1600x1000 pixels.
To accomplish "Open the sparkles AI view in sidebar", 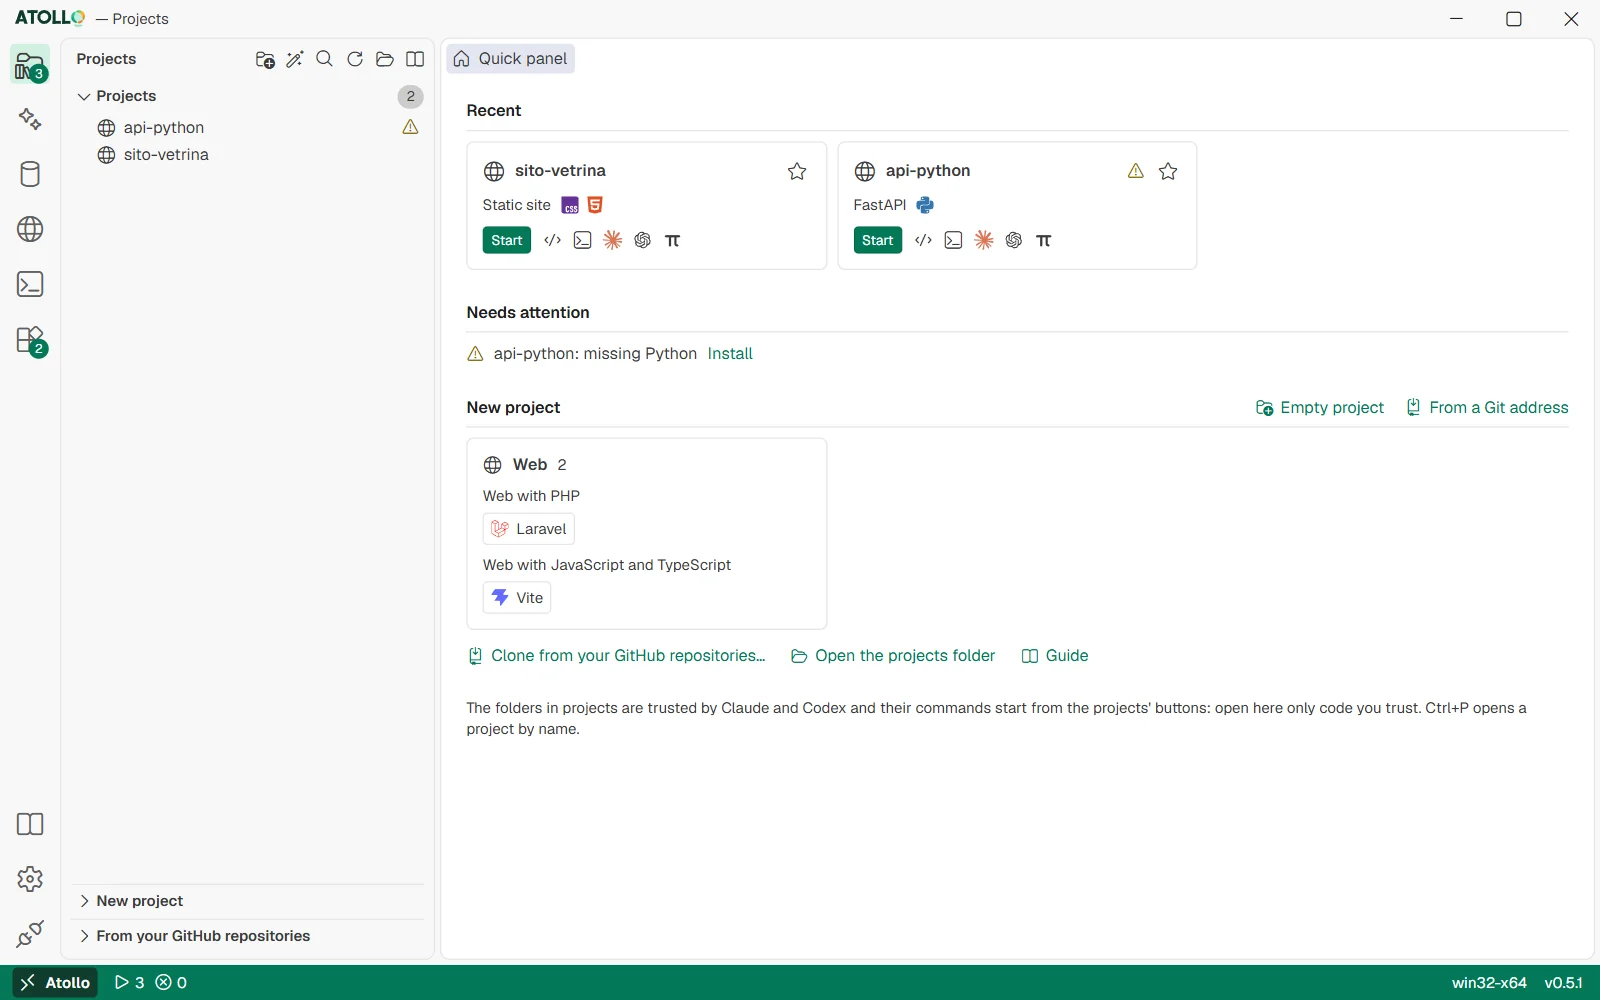I will (30, 119).
